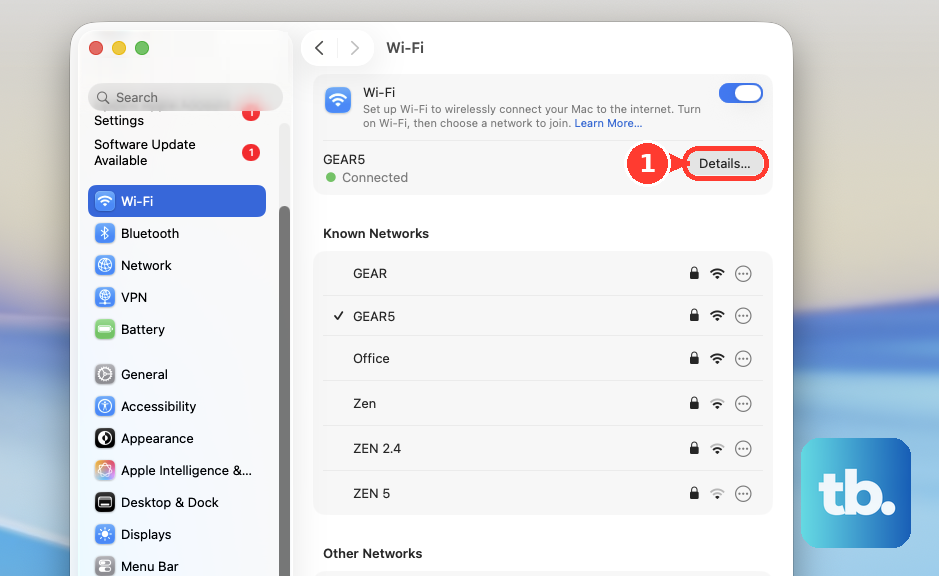Click the Bluetooth sidebar icon
This screenshot has height=576, width=939.
click(x=105, y=234)
